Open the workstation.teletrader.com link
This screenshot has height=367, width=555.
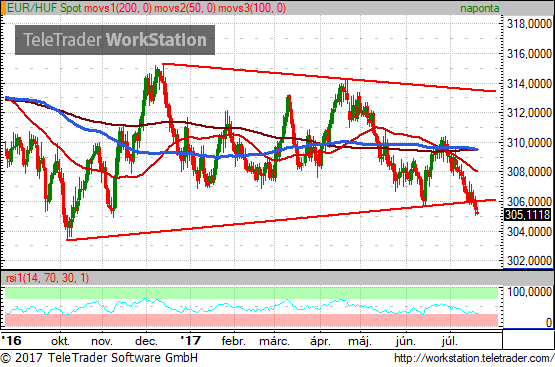point(474,358)
